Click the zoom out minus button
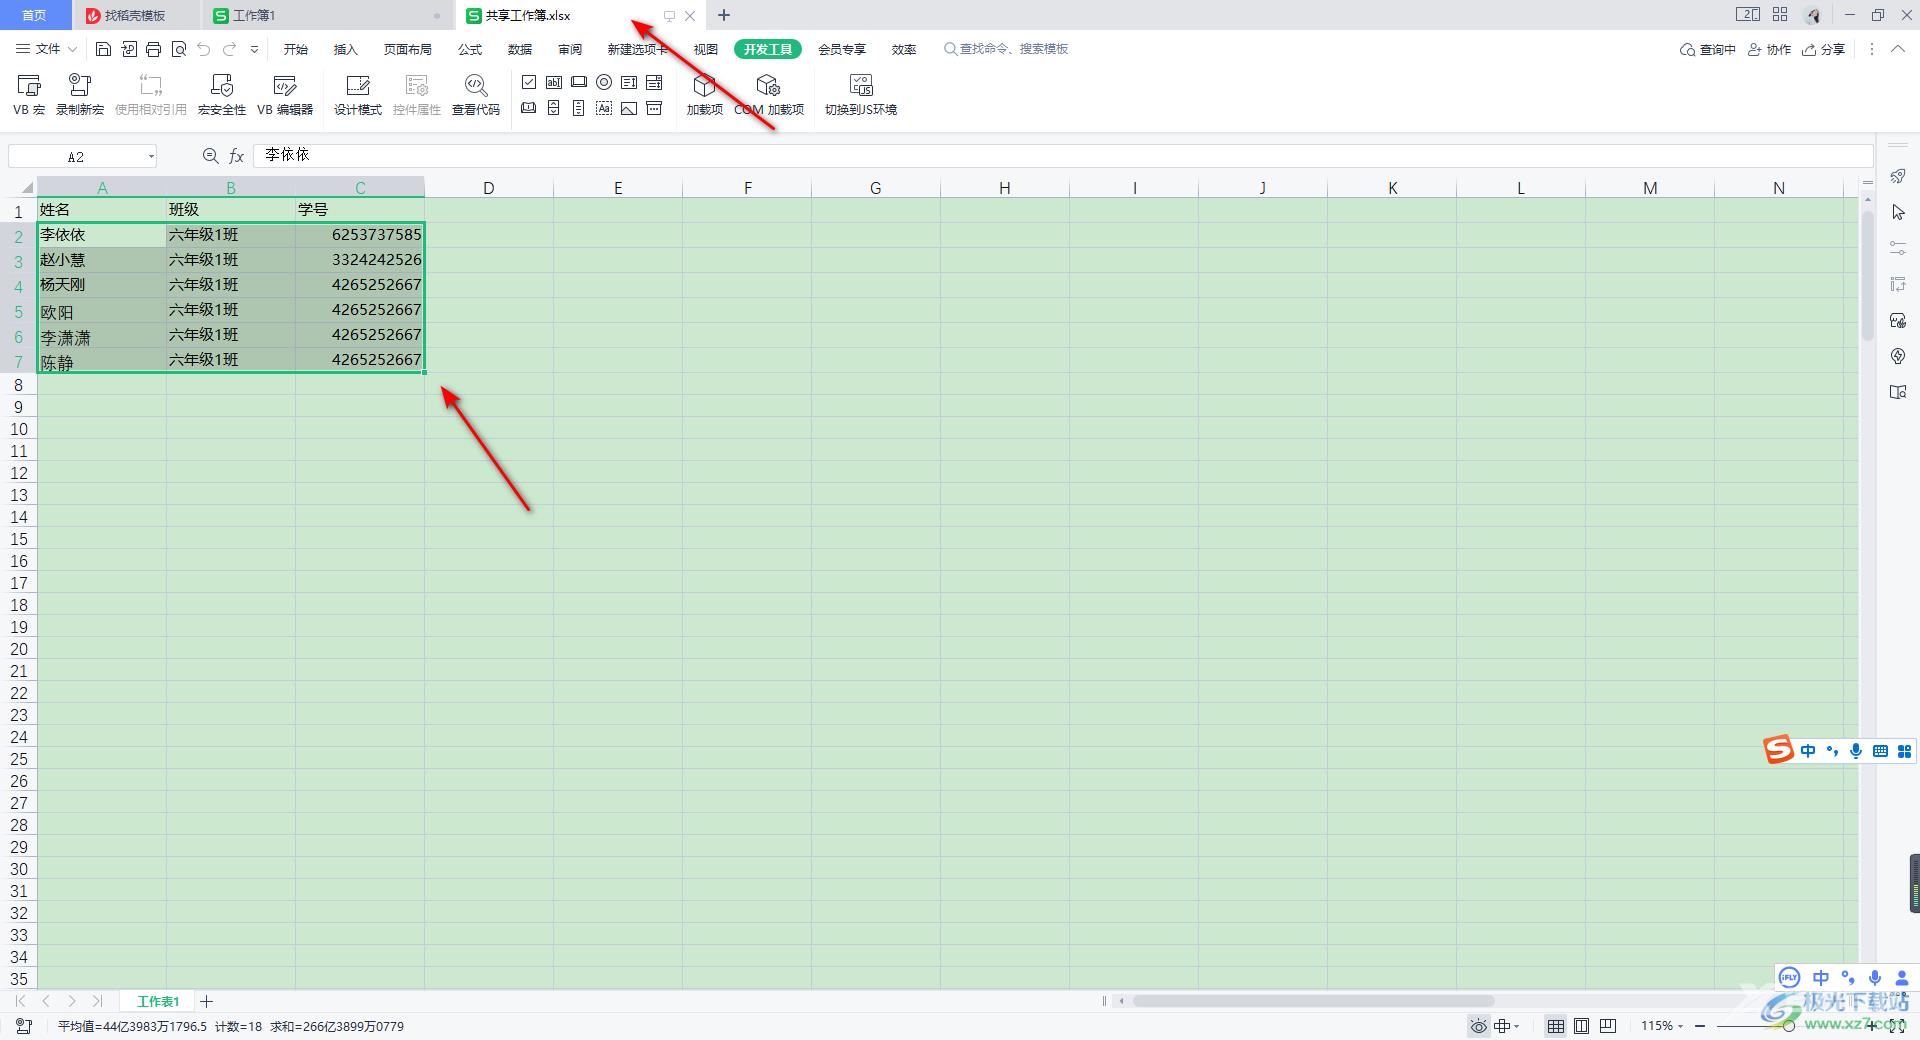Image resolution: width=1920 pixels, height=1040 pixels. [1700, 1026]
